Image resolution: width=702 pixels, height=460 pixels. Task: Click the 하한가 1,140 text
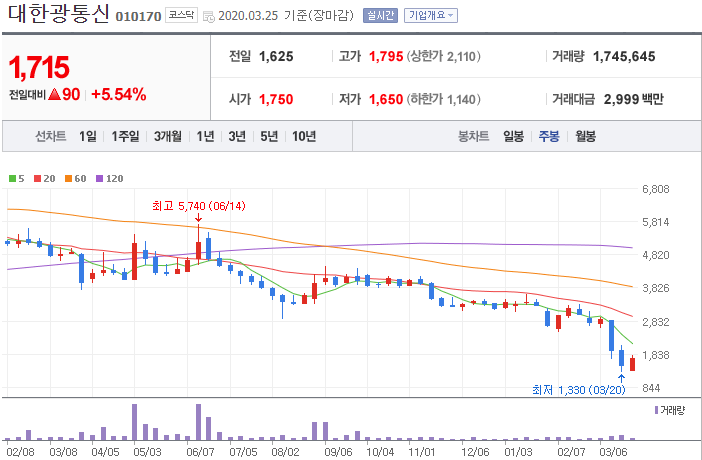click(443, 99)
